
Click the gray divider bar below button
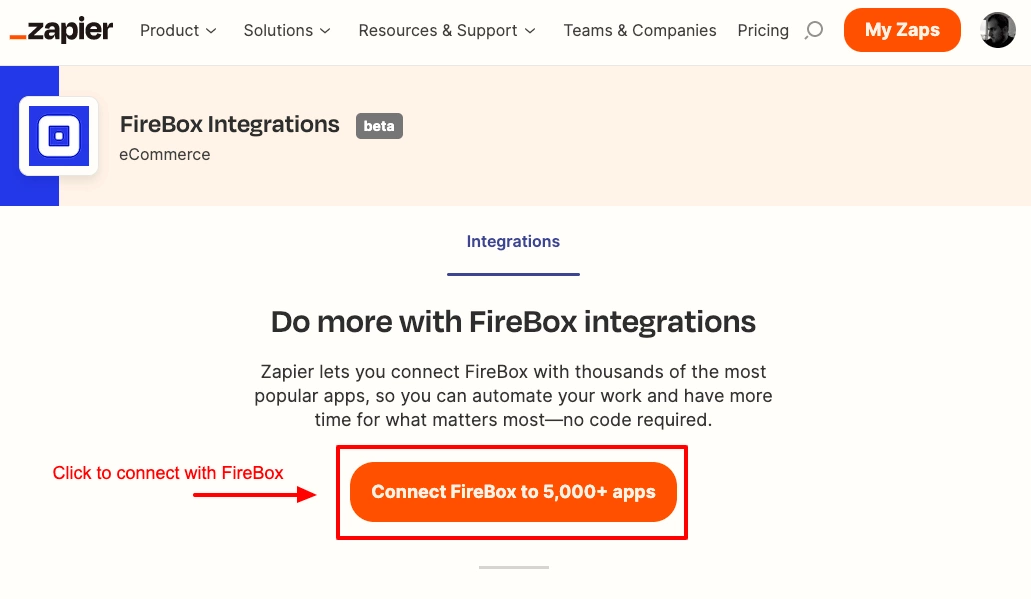pyautogui.click(x=514, y=567)
